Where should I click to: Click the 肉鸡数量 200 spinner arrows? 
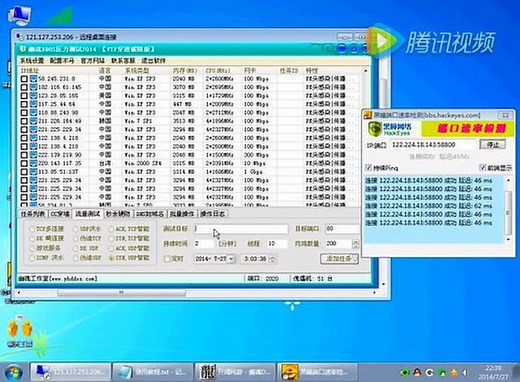click(x=355, y=244)
